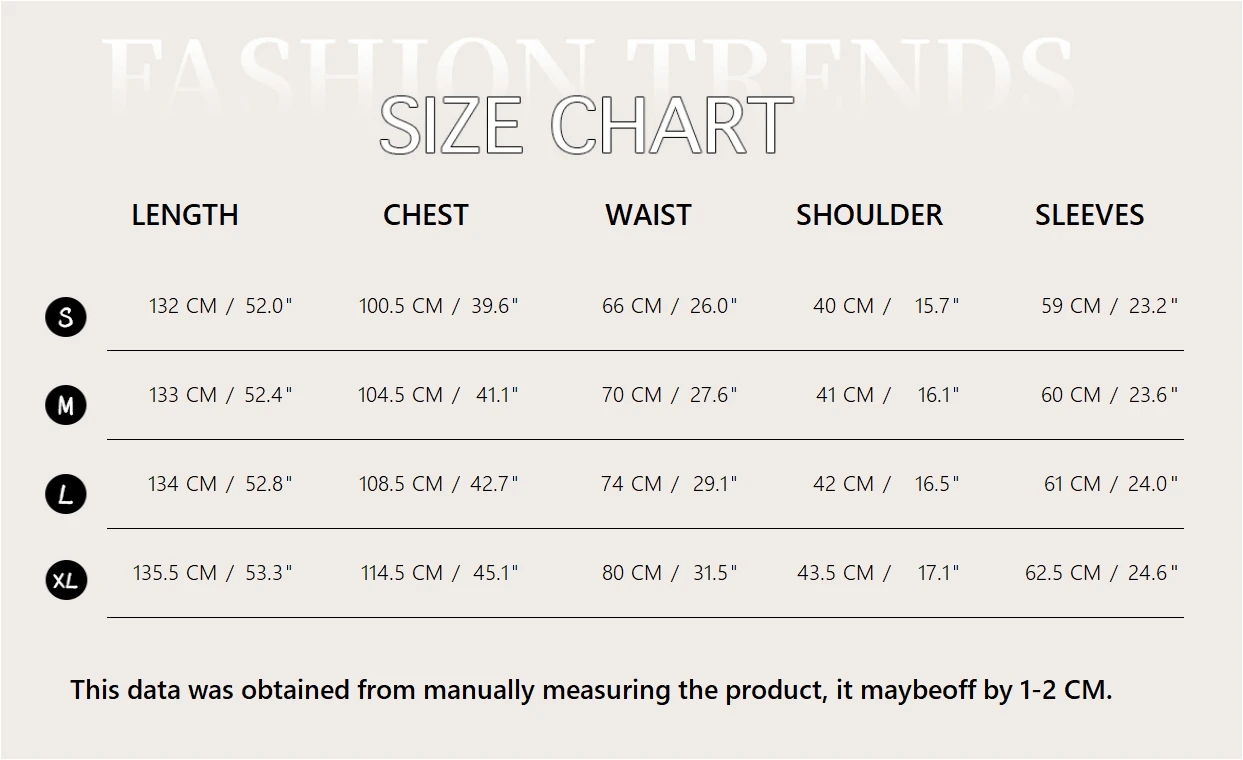Click the CHEST column header
1243x760 pixels.
pyautogui.click(x=426, y=215)
